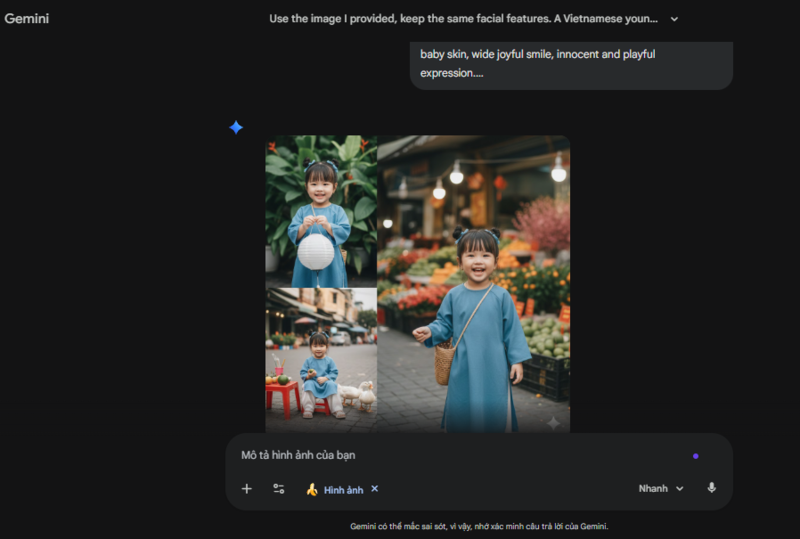Click the microphone voice input icon

[711, 488]
